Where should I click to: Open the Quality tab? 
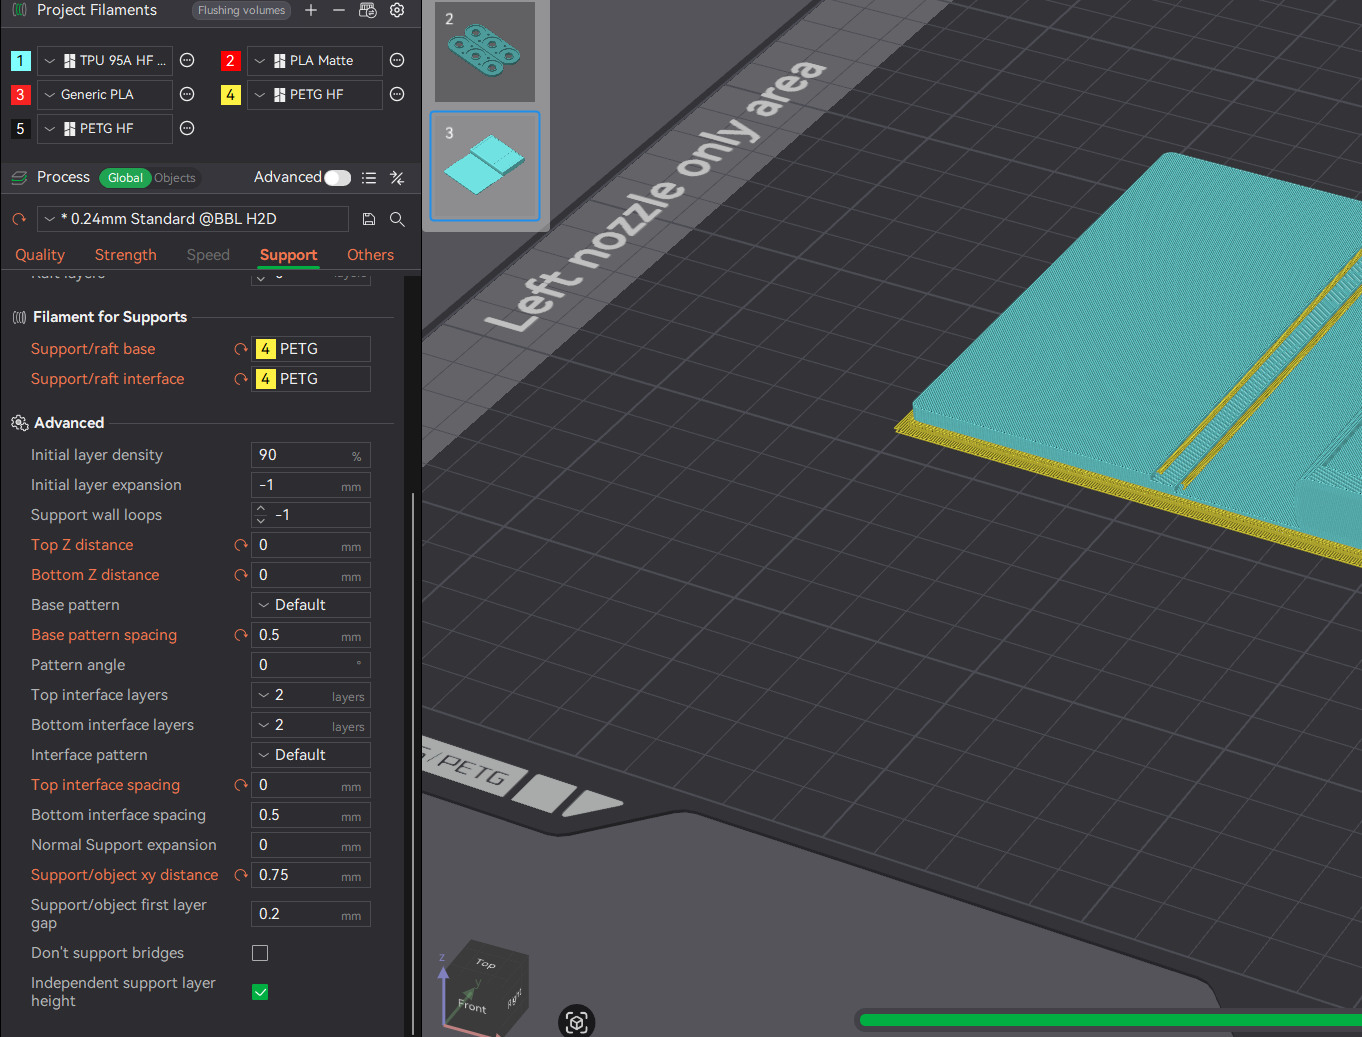[40, 255]
